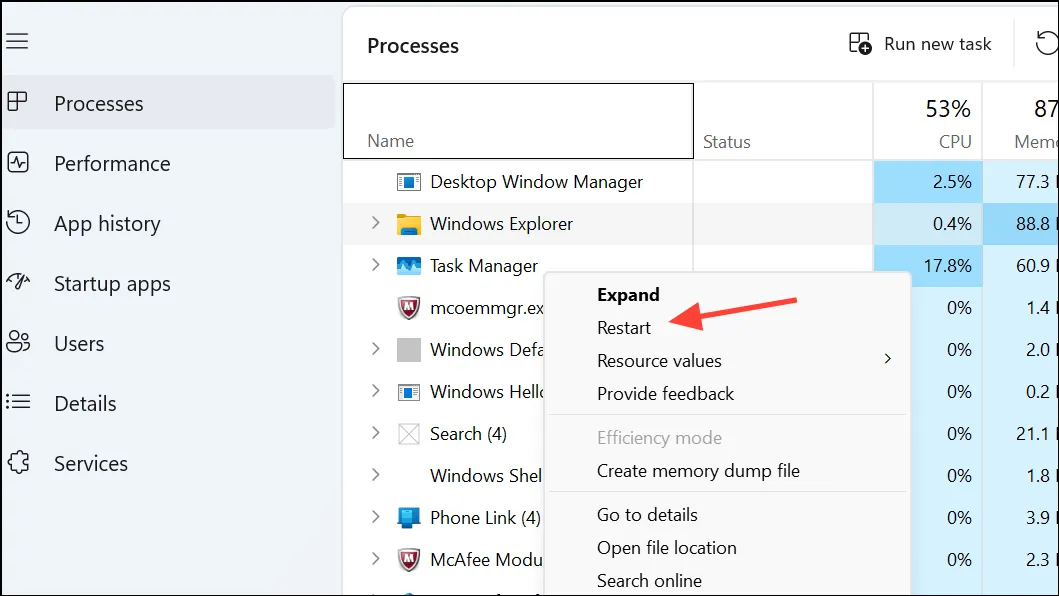Click the Windows Hello process icon
This screenshot has height=596, width=1059.
[x=409, y=392]
